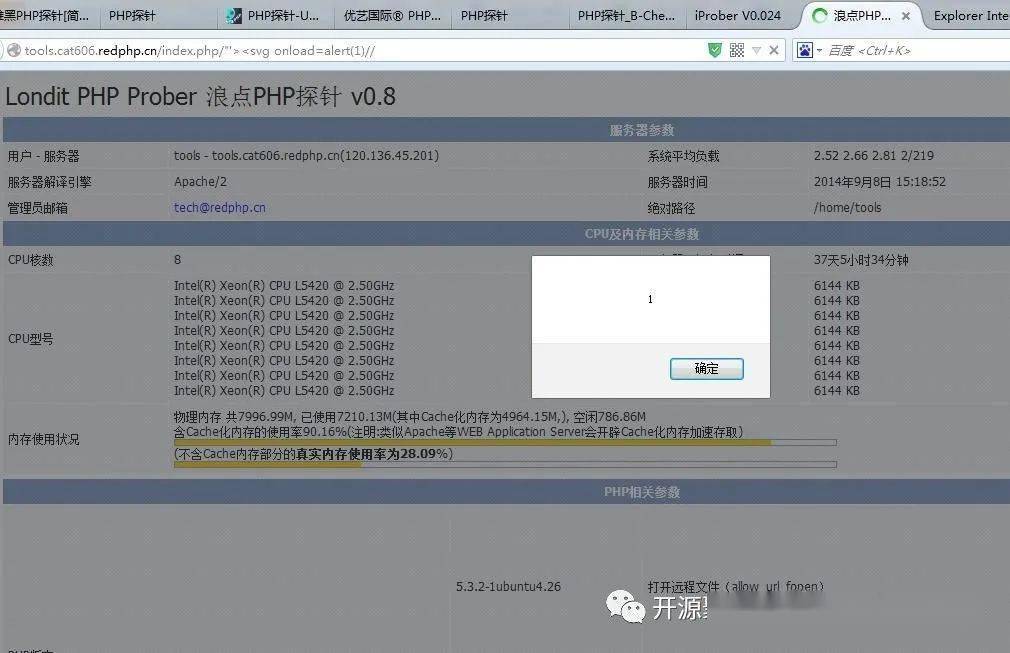Click the QR code icon in the address bar

(x=736, y=50)
